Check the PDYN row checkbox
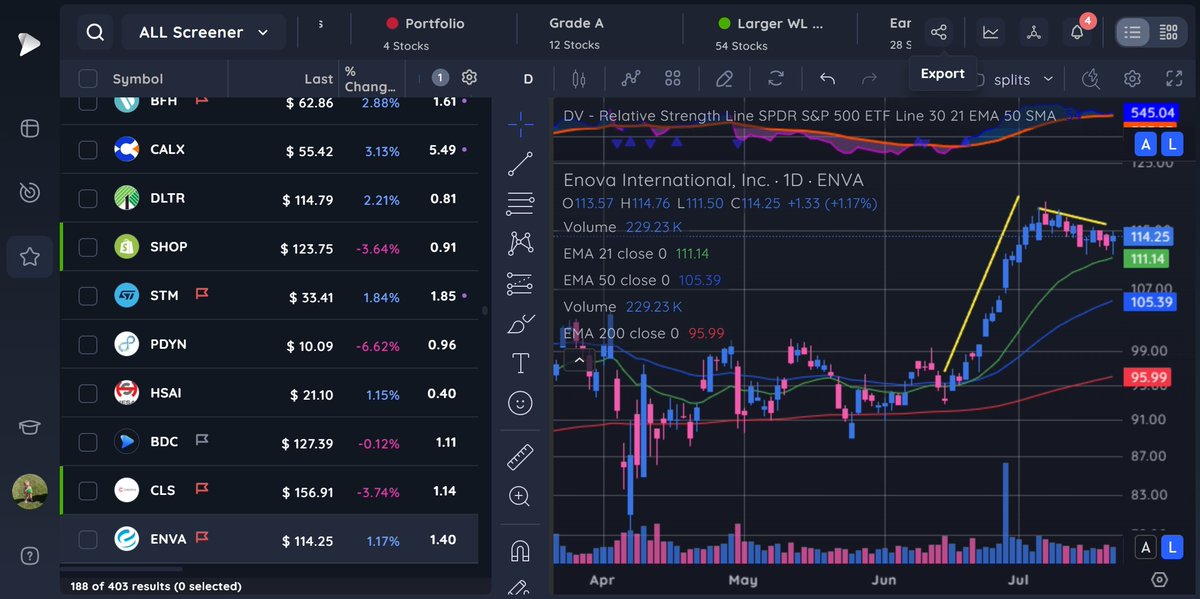This screenshot has width=1200, height=599. [x=88, y=345]
